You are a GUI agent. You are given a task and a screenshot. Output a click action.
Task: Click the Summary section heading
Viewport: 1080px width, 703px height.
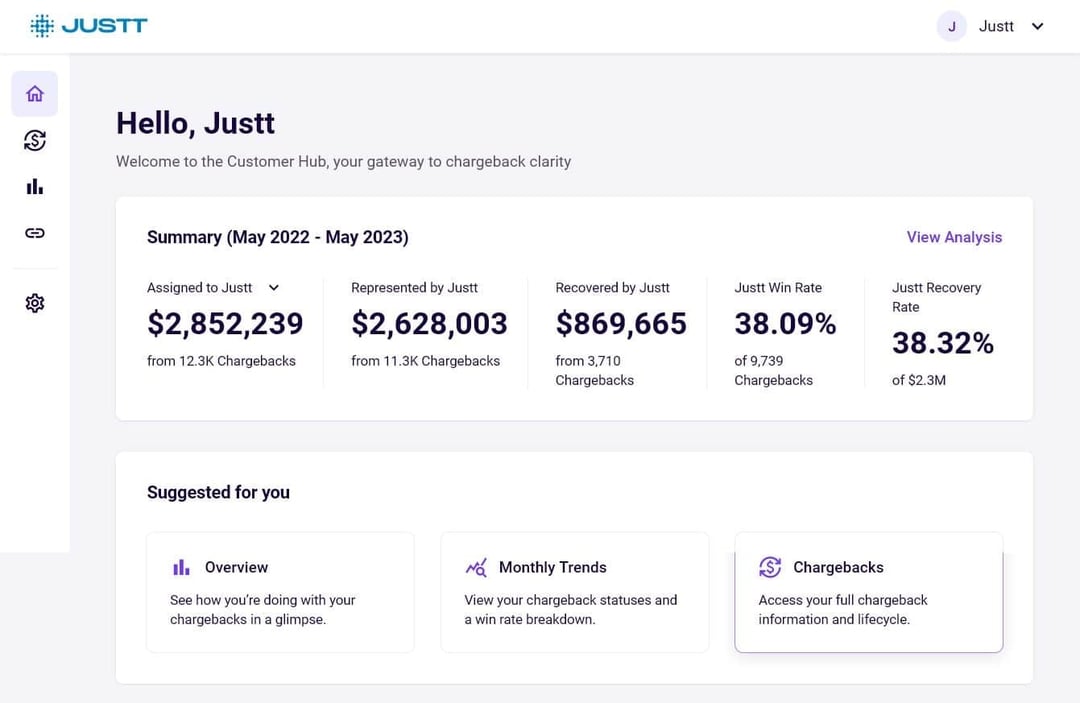(278, 237)
